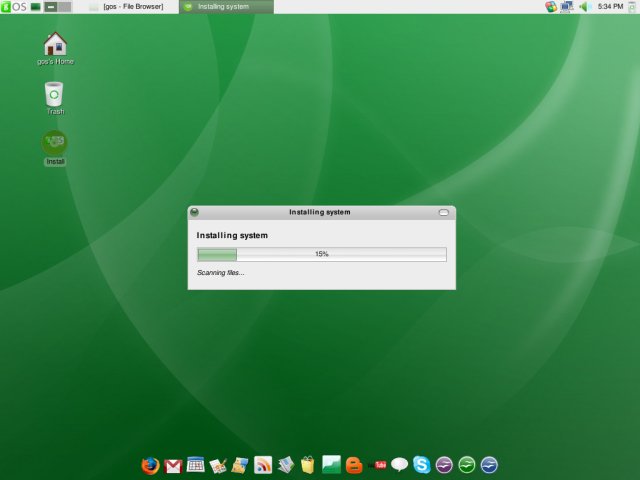This screenshot has width=640, height=480.
Task: Open the colorful Google gadgets tray icon
Action: coord(551,7)
